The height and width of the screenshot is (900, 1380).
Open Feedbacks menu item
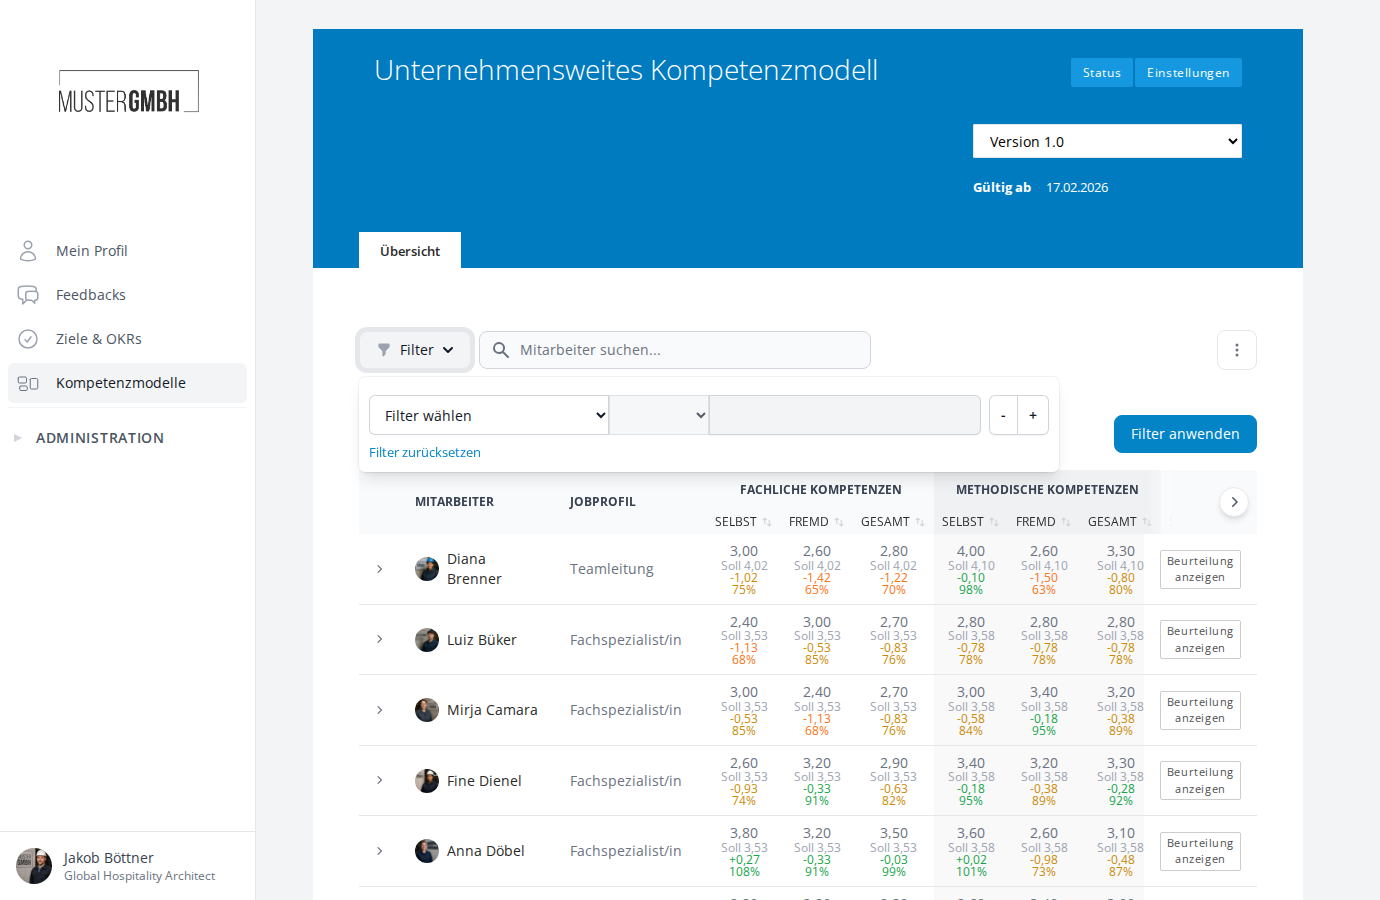tap(127, 295)
